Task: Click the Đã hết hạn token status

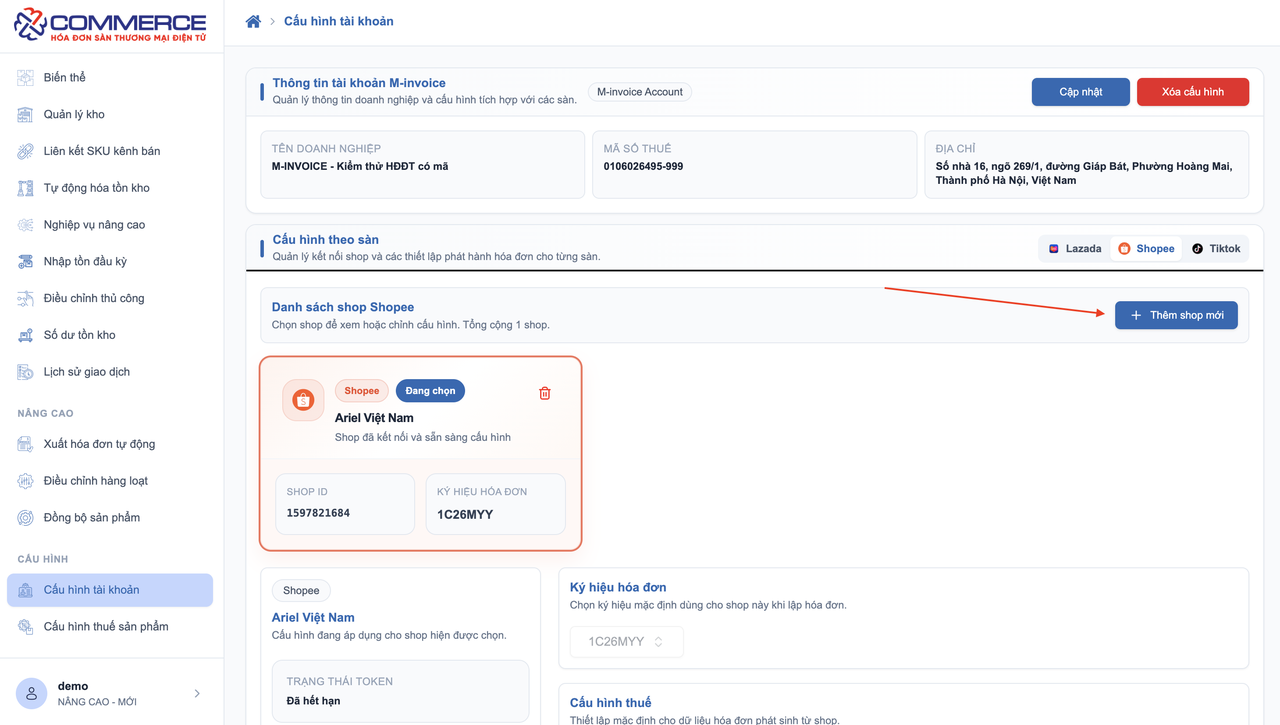Action: tap(313, 701)
